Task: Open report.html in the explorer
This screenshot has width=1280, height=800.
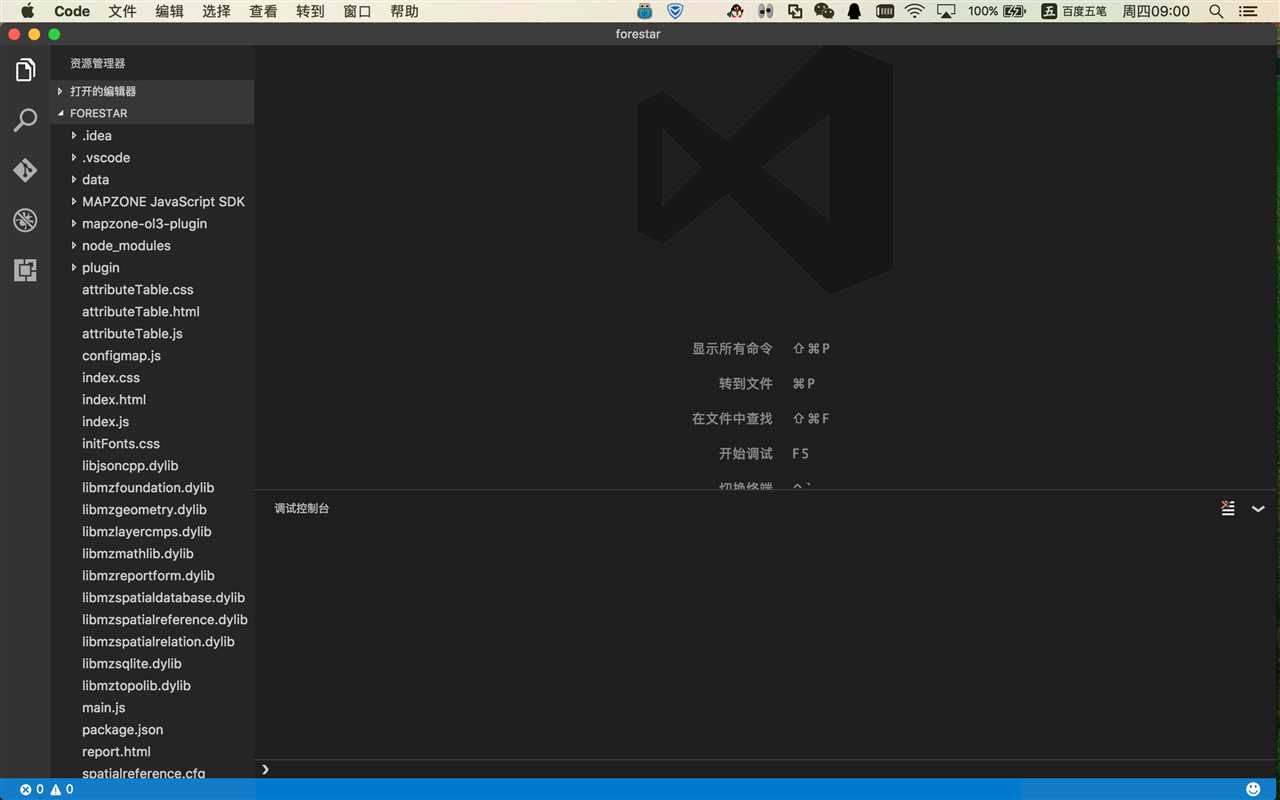Action: click(x=153, y=751)
